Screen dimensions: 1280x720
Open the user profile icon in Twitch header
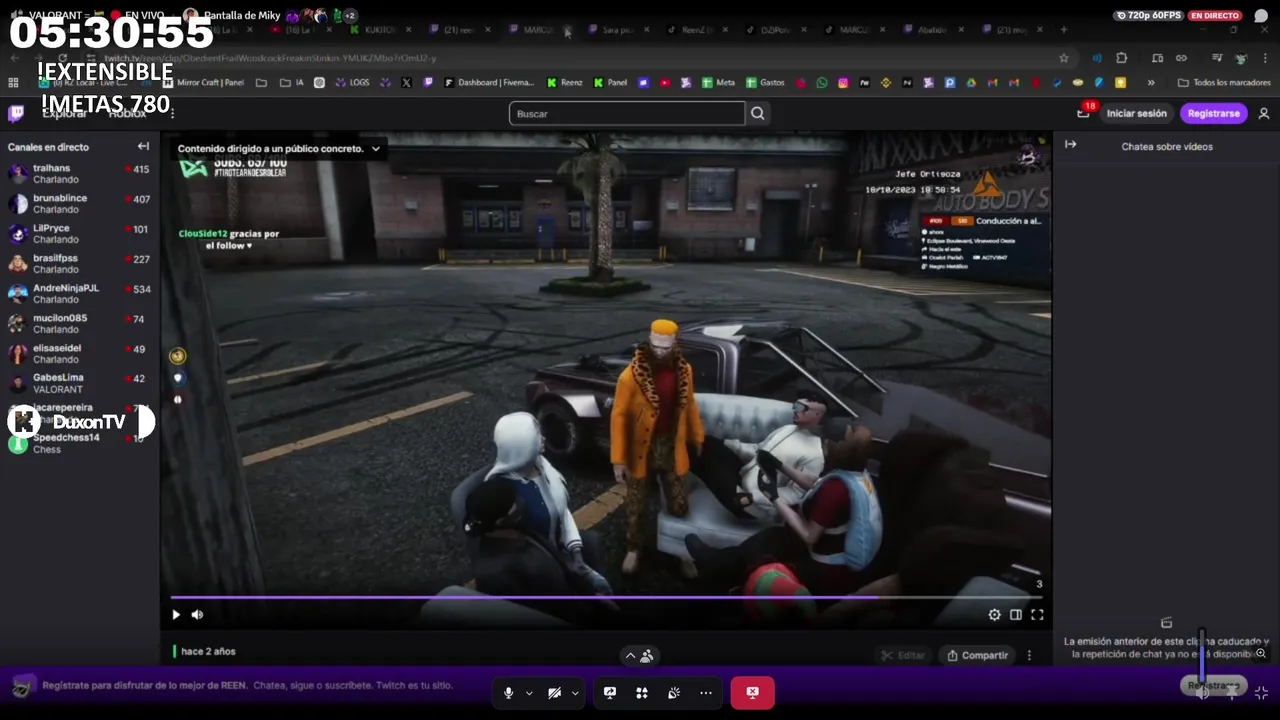1264,113
